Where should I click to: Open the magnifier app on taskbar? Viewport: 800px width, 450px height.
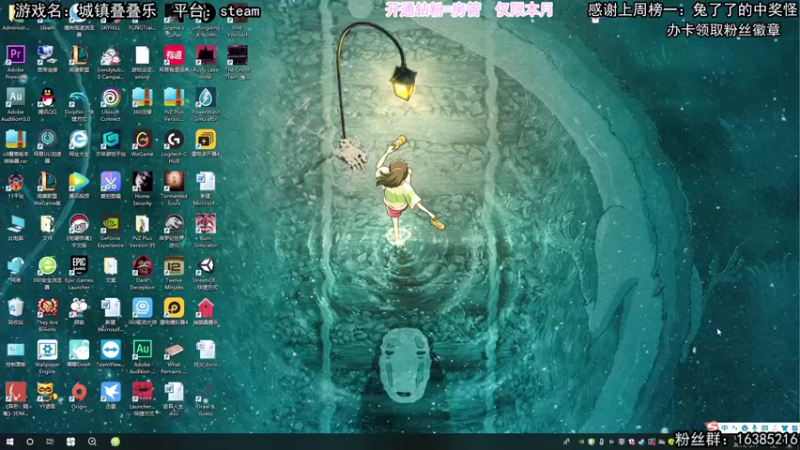click(92, 441)
